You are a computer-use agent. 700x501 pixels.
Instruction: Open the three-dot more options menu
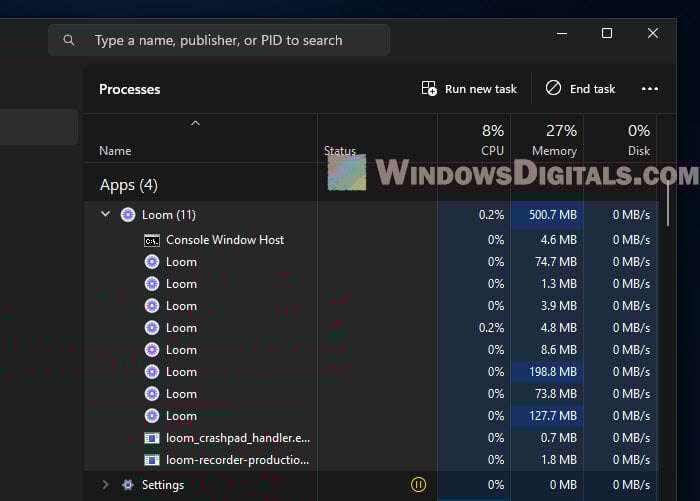coord(650,89)
